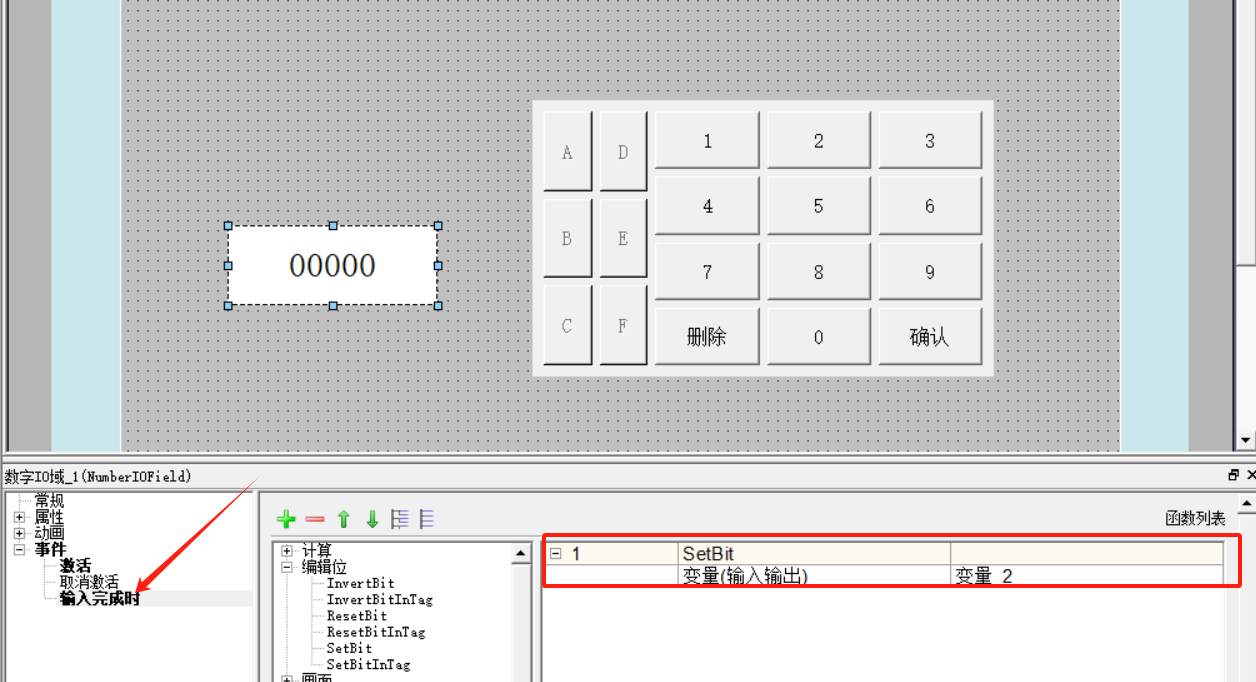Viewport: 1256px width, 682px height.
Task: Click the expand-all tree icon in function toolbar
Action: (x=400, y=519)
